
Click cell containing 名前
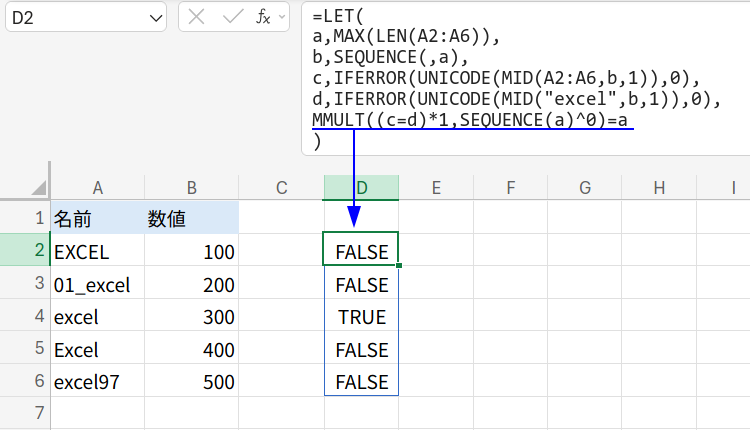(98, 218)
